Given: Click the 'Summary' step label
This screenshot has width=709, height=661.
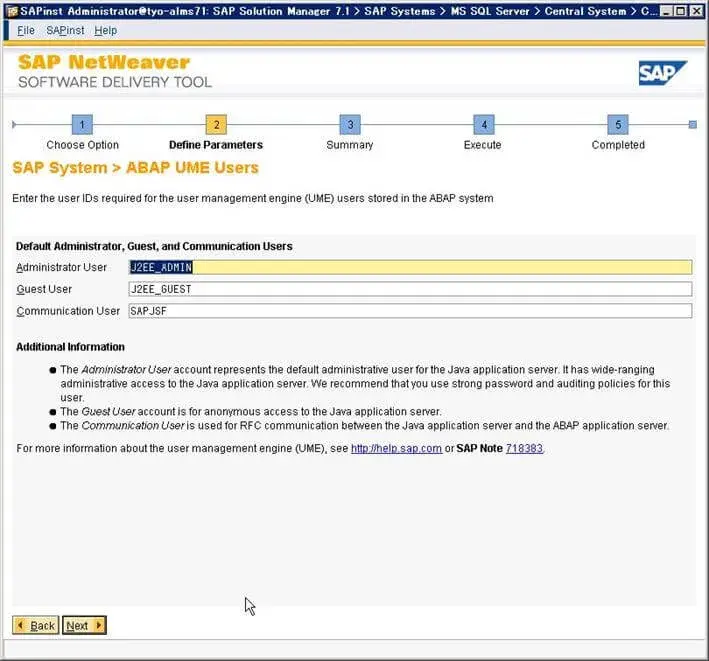Looking at the screenshot, I should pos(350,145).
